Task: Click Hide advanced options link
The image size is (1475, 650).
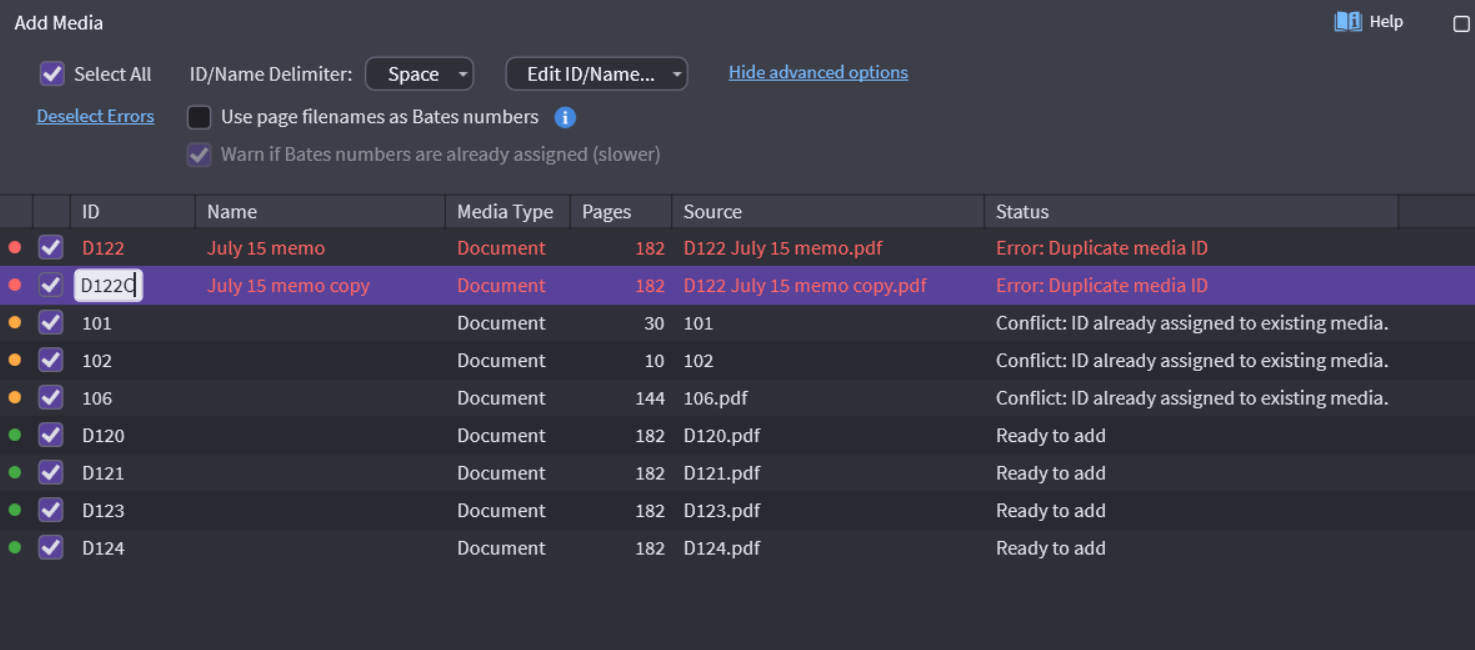Action: tap(818, 72)
